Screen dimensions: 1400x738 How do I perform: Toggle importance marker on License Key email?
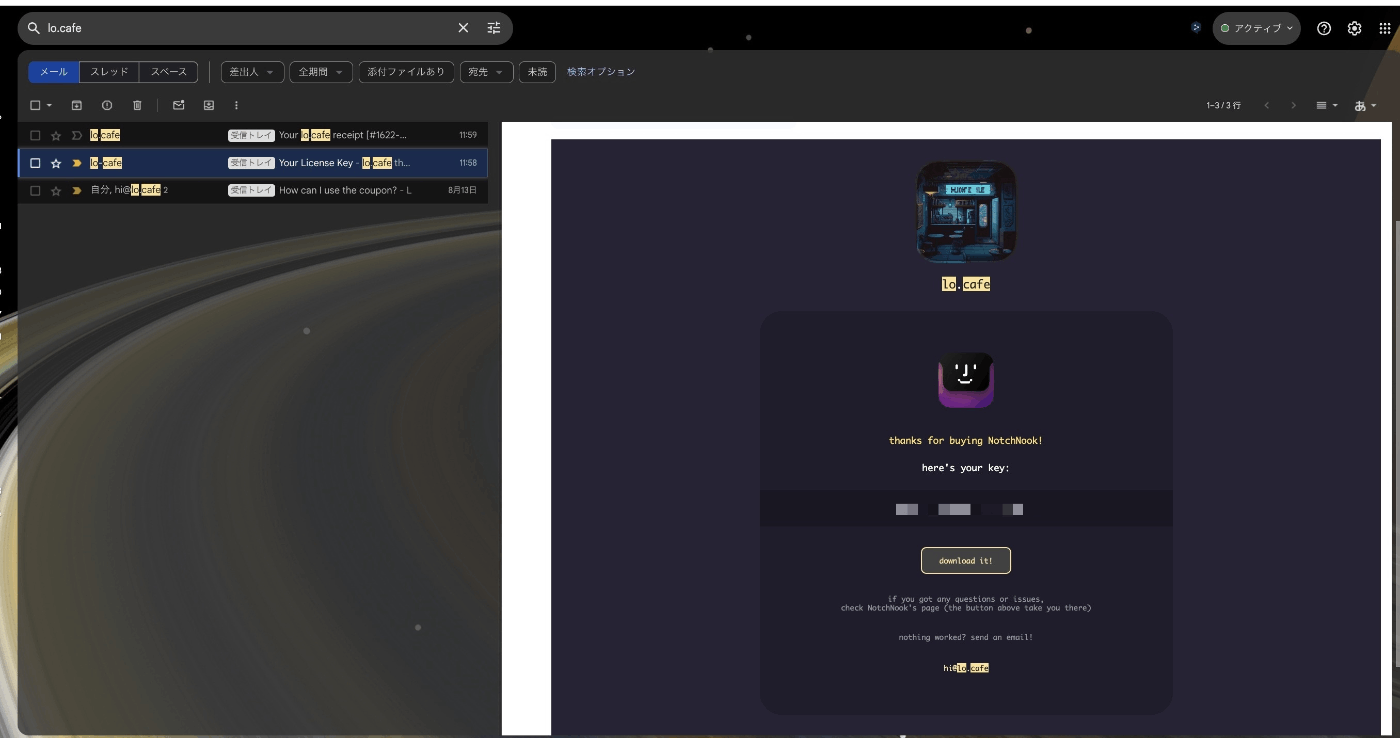(x=77, y=163)
